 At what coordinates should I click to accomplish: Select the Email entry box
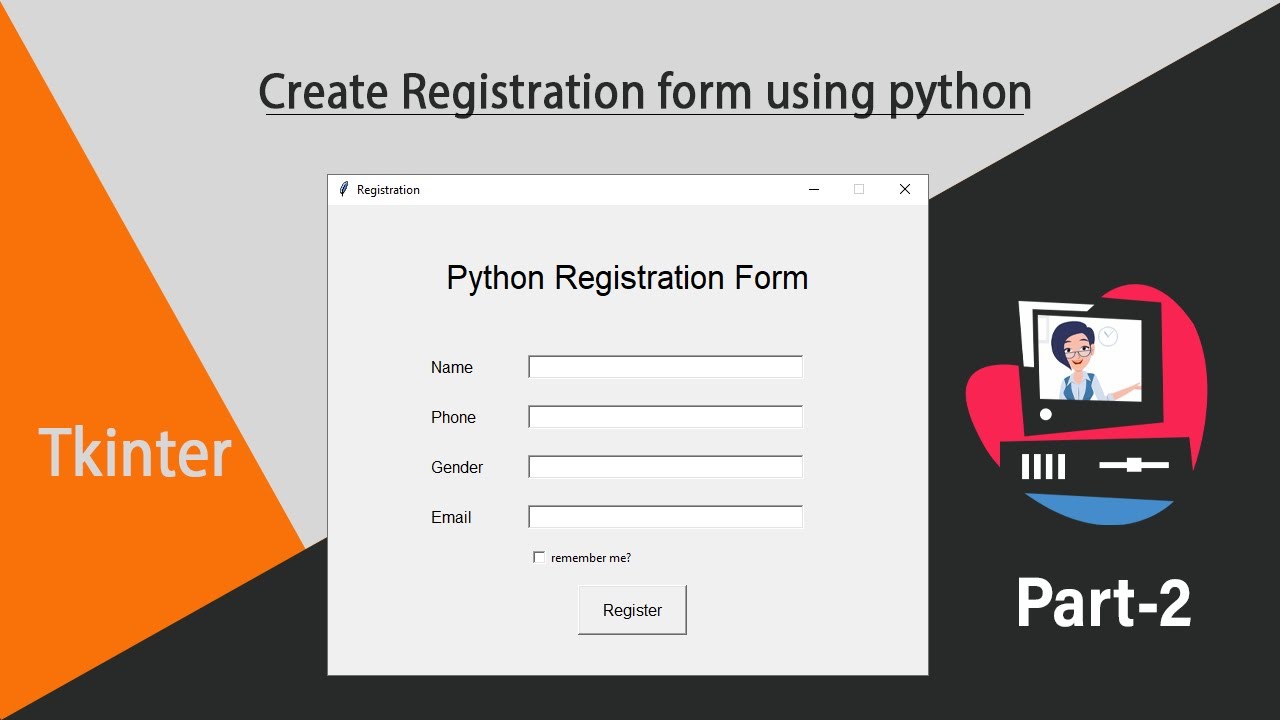(665, 517)
